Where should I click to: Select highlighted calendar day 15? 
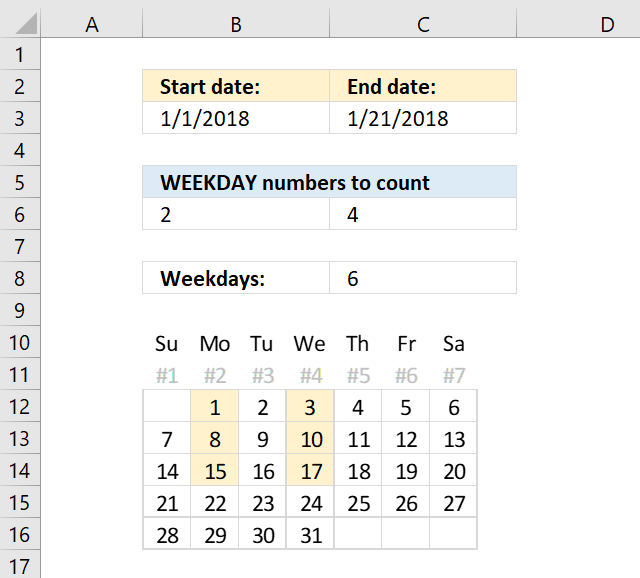click(x=215, y=472)
